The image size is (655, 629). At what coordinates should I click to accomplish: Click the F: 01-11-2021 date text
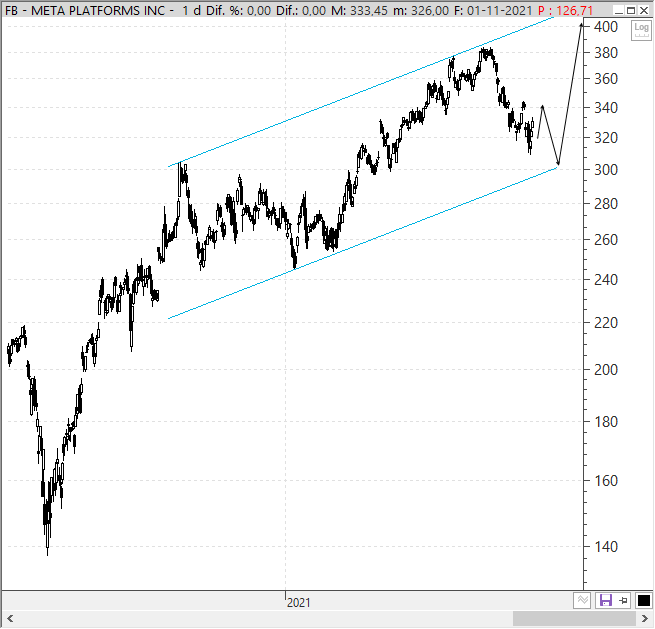(493, 10)
